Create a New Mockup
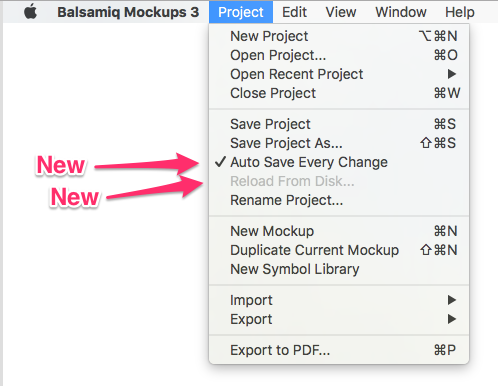This screenshot has height=386, width=498. tap(339, 231)
